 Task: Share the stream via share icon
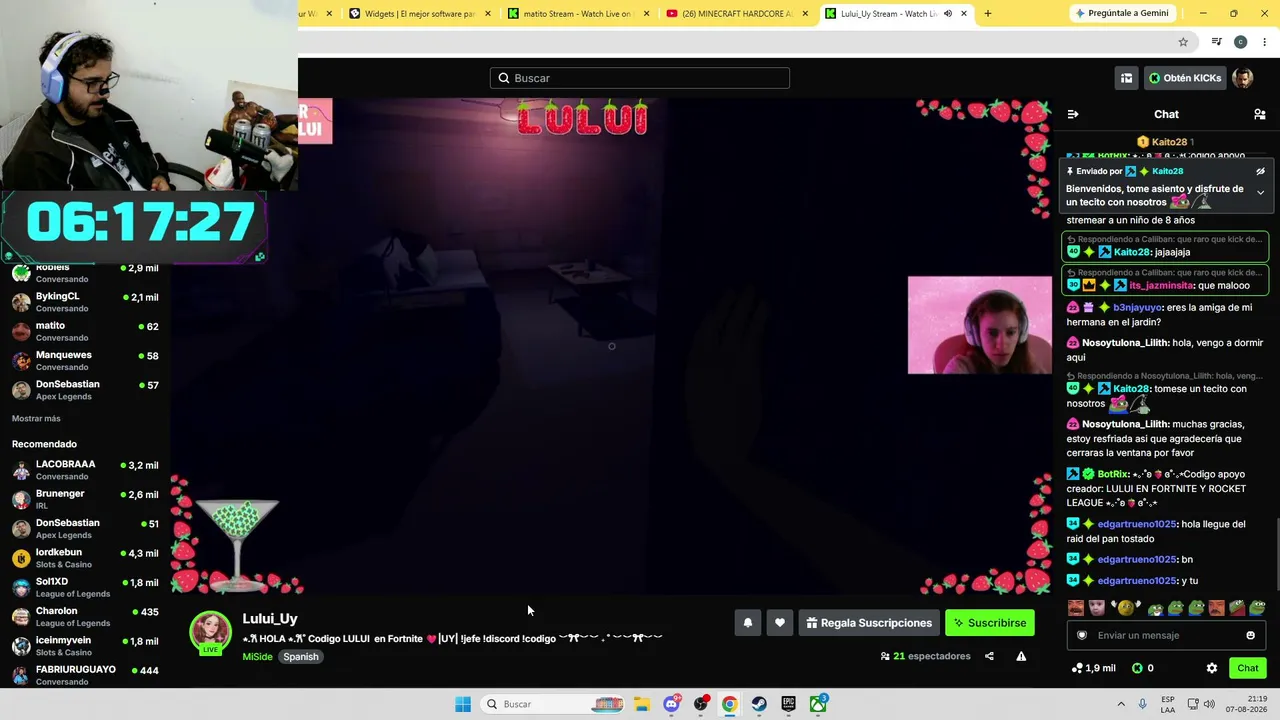pyautogui.click(x=989, y=656)
